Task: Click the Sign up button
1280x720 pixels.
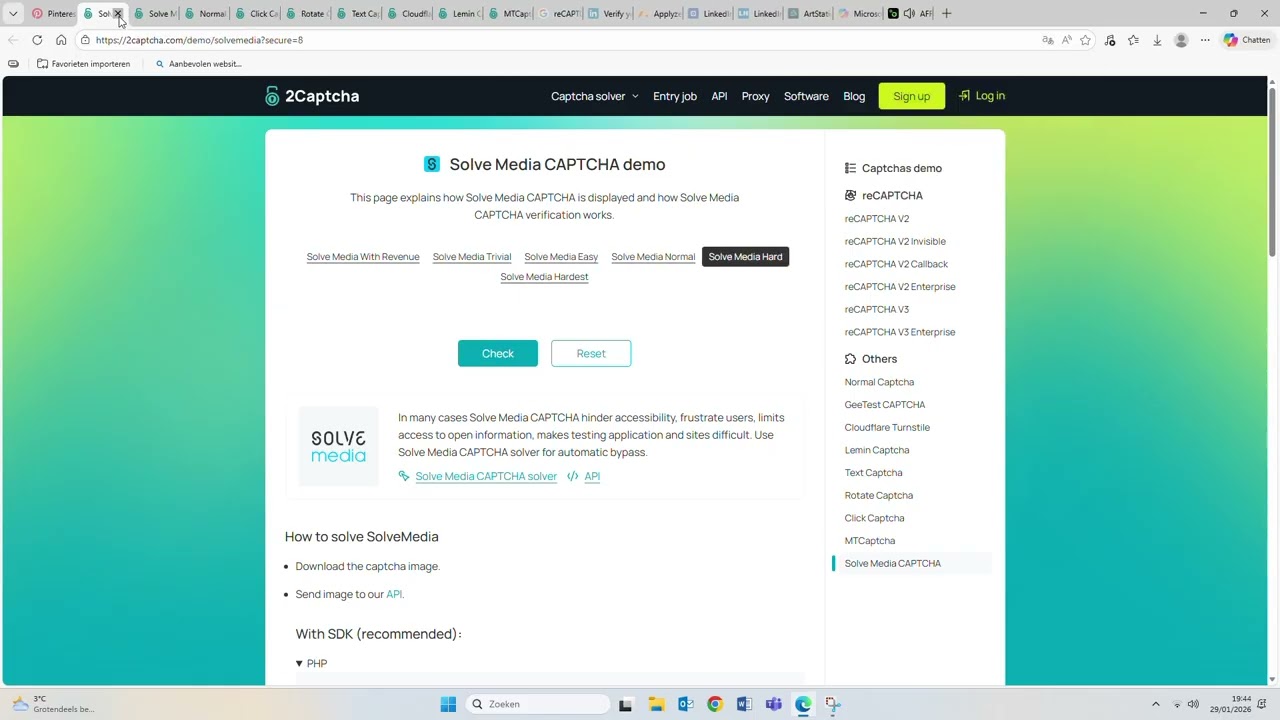Action: pos(912,96)
